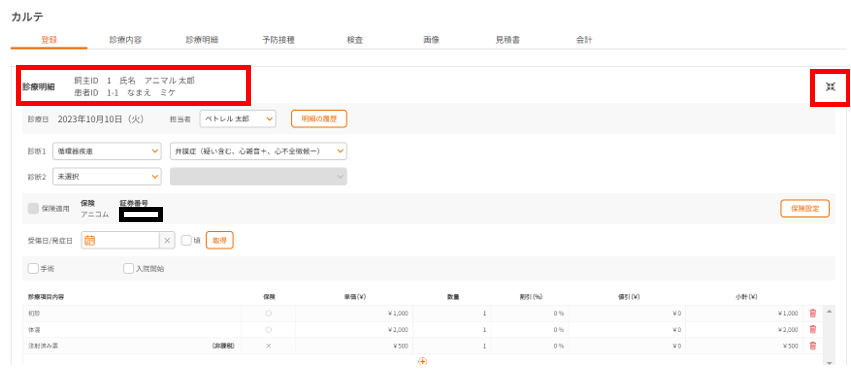Click the ¥1,000 unit price for 初診
Image resolution: width=851 pixels, height=381 pixels.
[398, 313]
